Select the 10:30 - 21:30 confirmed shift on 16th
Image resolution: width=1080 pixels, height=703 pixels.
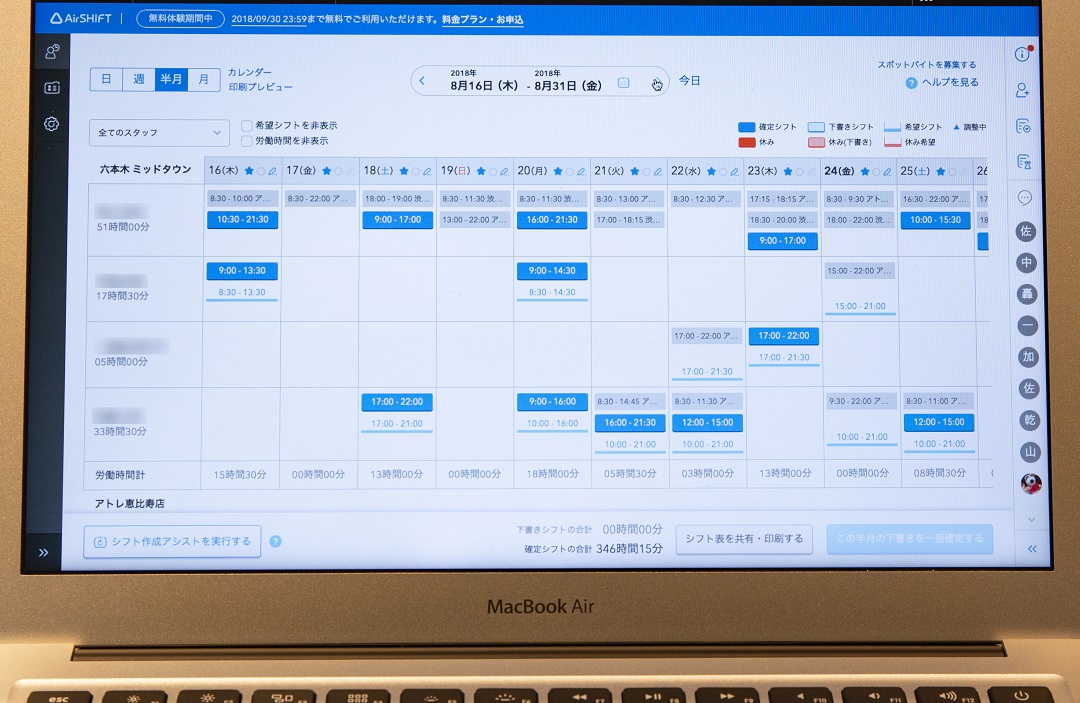click(242, 220)
